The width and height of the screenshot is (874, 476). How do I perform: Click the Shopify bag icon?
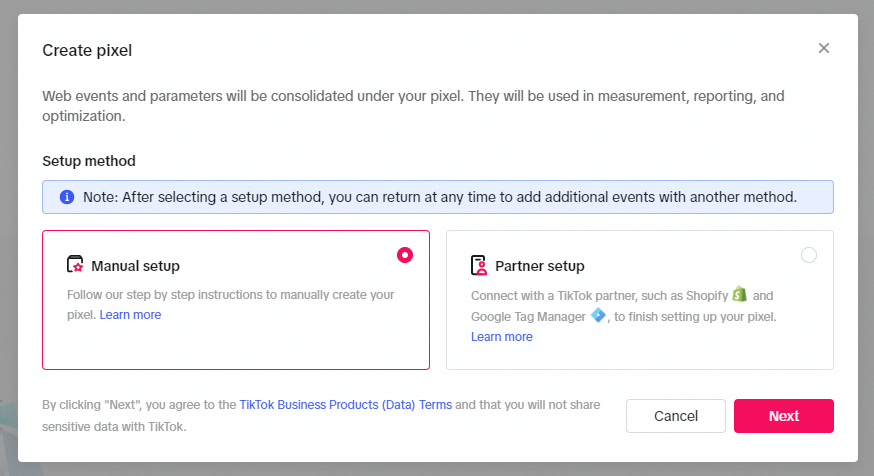[740, 294]
